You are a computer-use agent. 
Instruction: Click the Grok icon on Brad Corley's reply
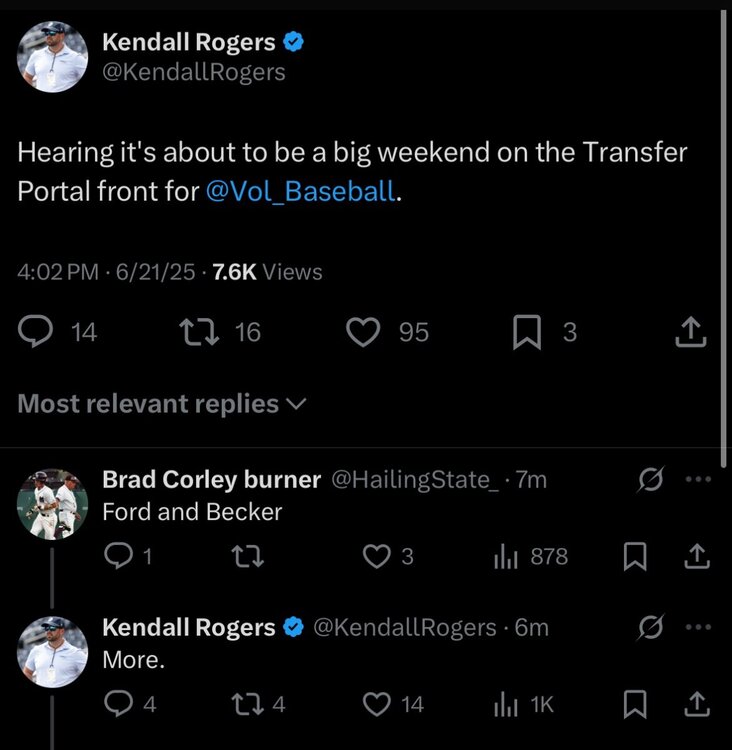click(x=651, y=481)
